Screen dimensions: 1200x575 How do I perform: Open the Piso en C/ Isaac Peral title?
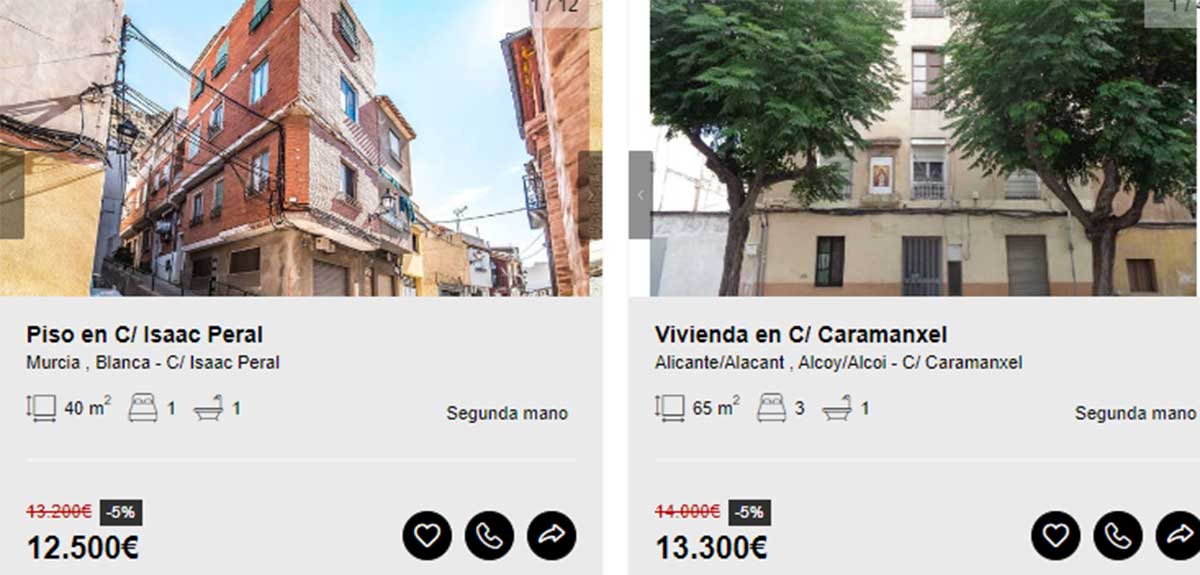(x=145, y=334)
